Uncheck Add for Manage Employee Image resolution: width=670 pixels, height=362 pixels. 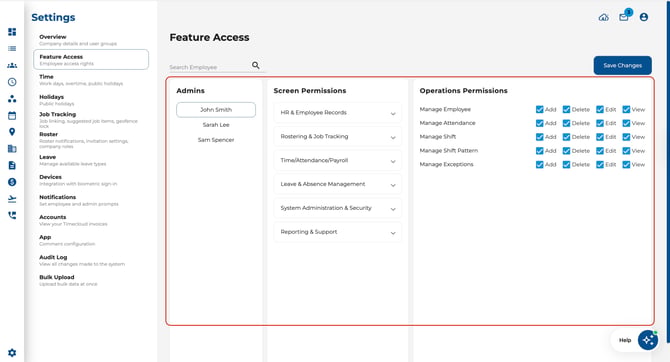[540, 109]
